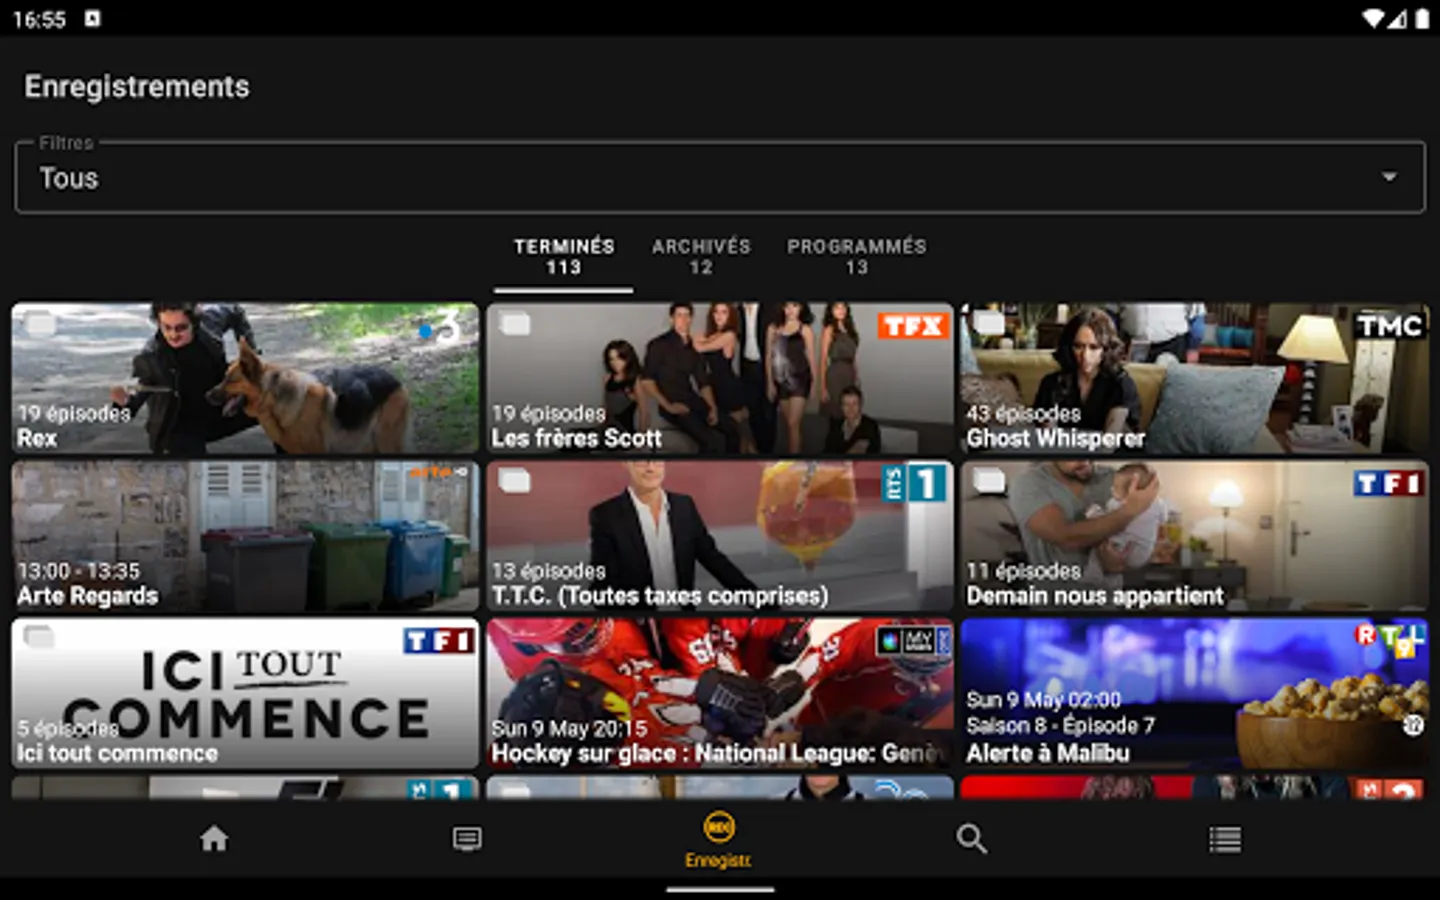The width and height of the screenshot is (1440, 900).
Task: Click the '5 épisodes' label
Action: click(x=67, y=728)
